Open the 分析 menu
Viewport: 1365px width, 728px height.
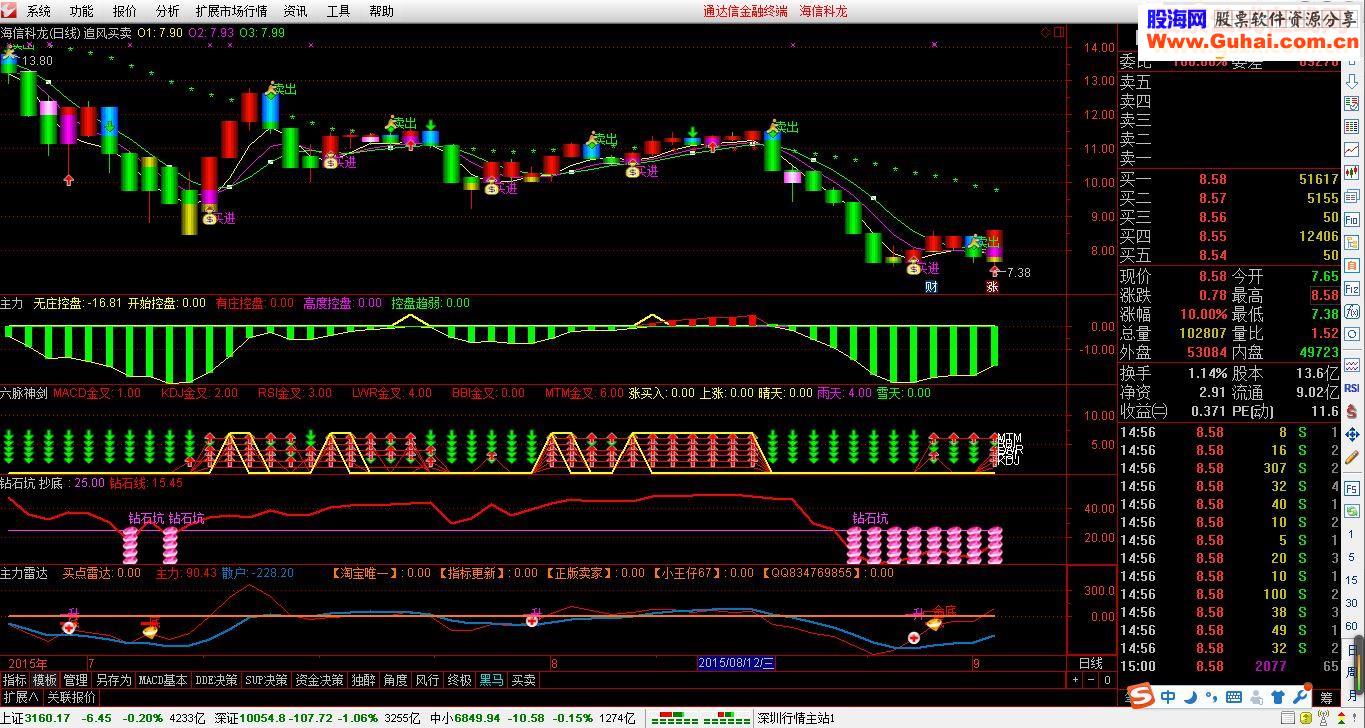click(x=168, y=11)
